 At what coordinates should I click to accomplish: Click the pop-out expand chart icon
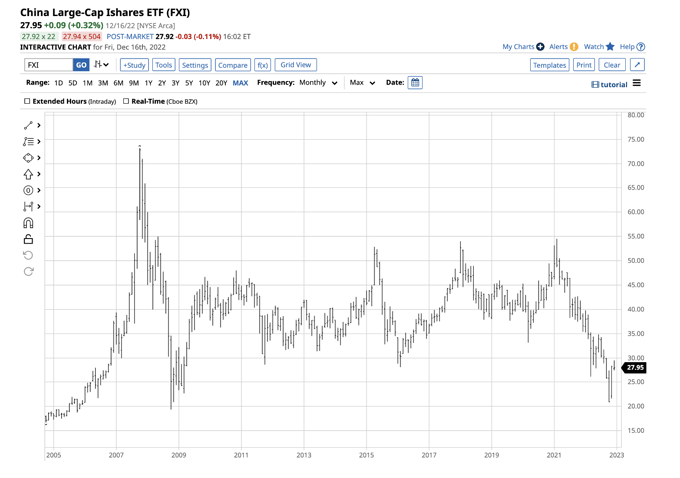(x=637, y=65)
